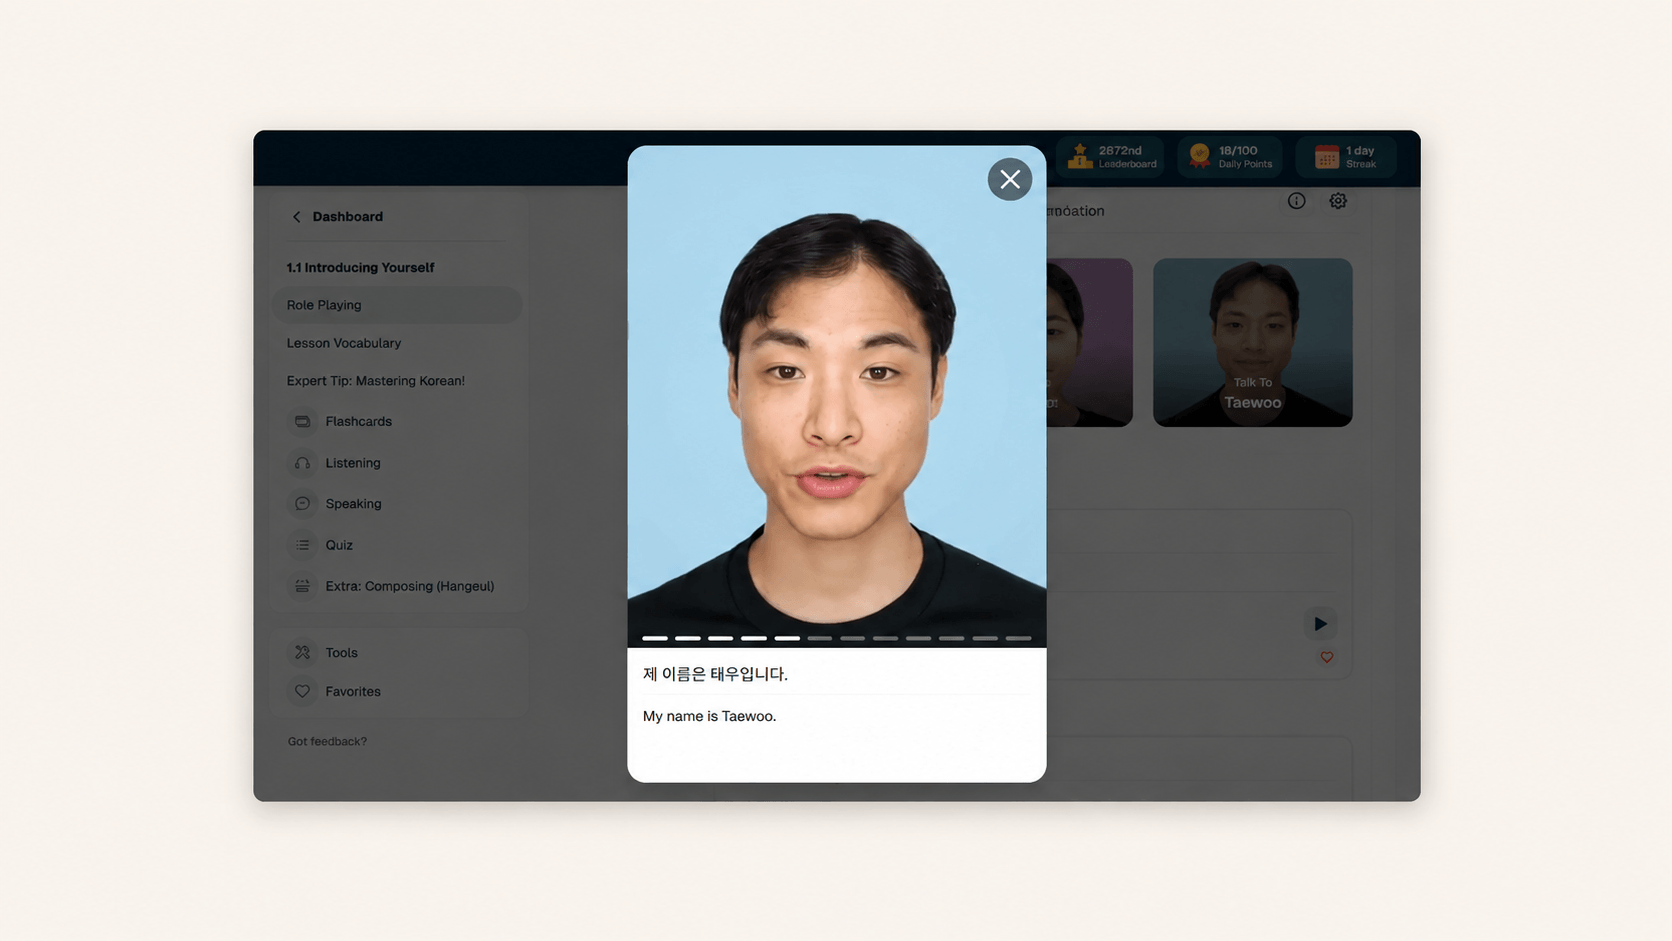The image size is (1672, 941).
Task: Close the Taewoo video popup
Action: tap(1010, 179)
